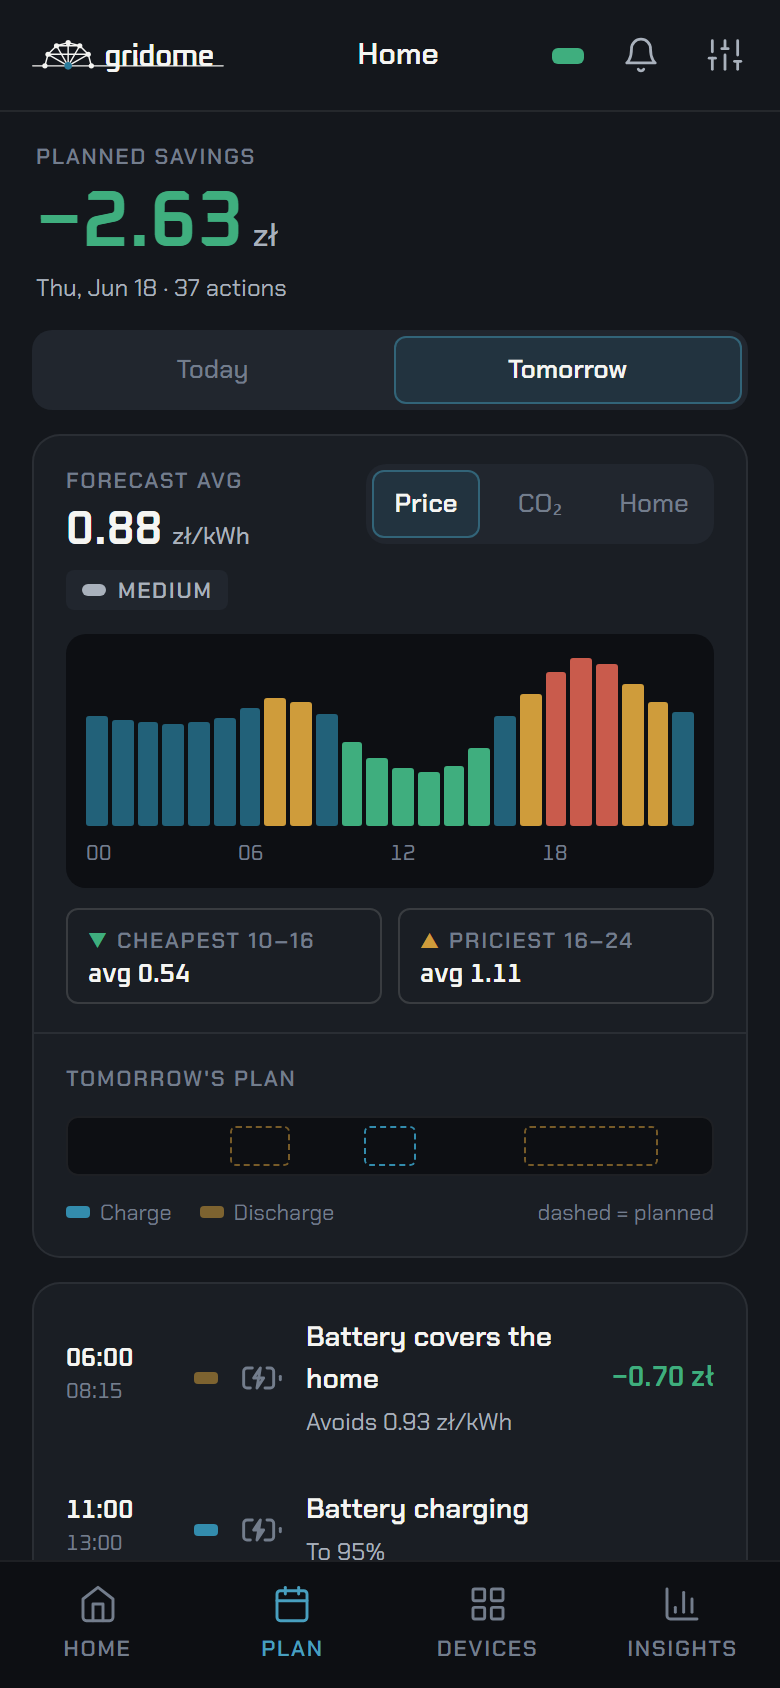Switch chart to Home mode
Image resolution: width=780 pixels, height=1688 pixels.
[x=654, y=504]
